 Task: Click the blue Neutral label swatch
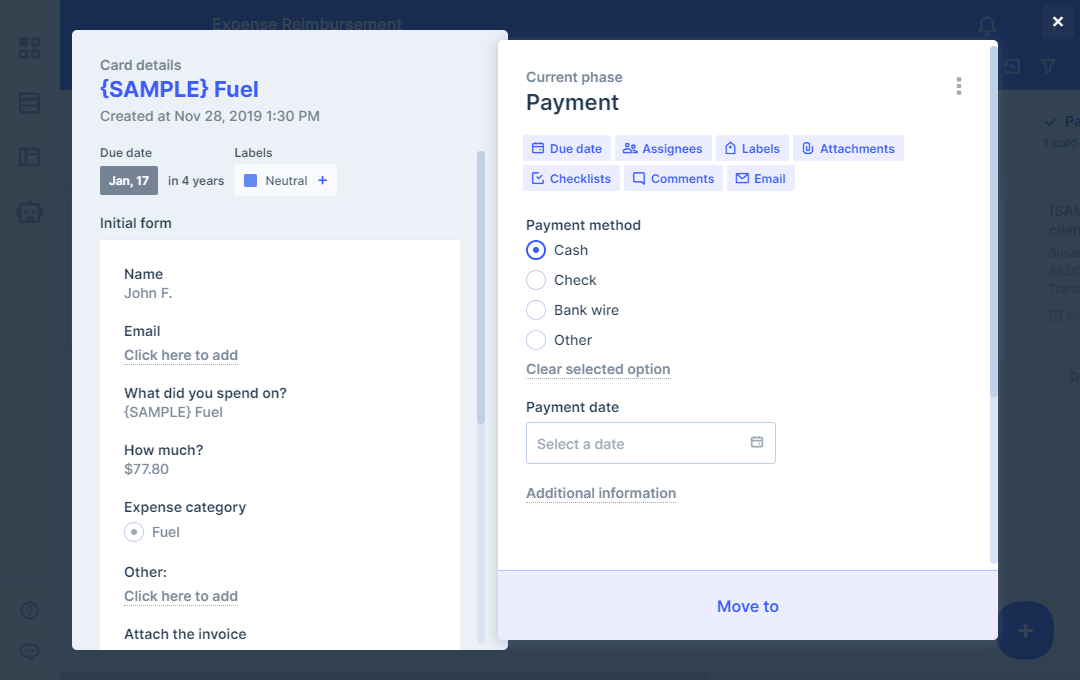tap(251, 181)
